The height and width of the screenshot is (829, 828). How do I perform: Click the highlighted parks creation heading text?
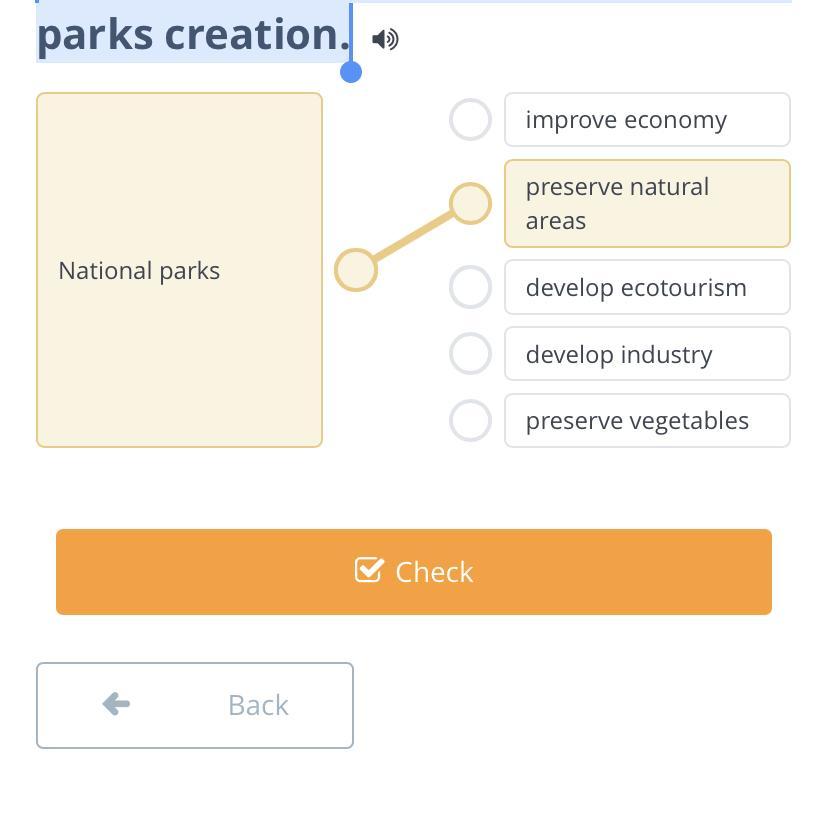[194, 34]
